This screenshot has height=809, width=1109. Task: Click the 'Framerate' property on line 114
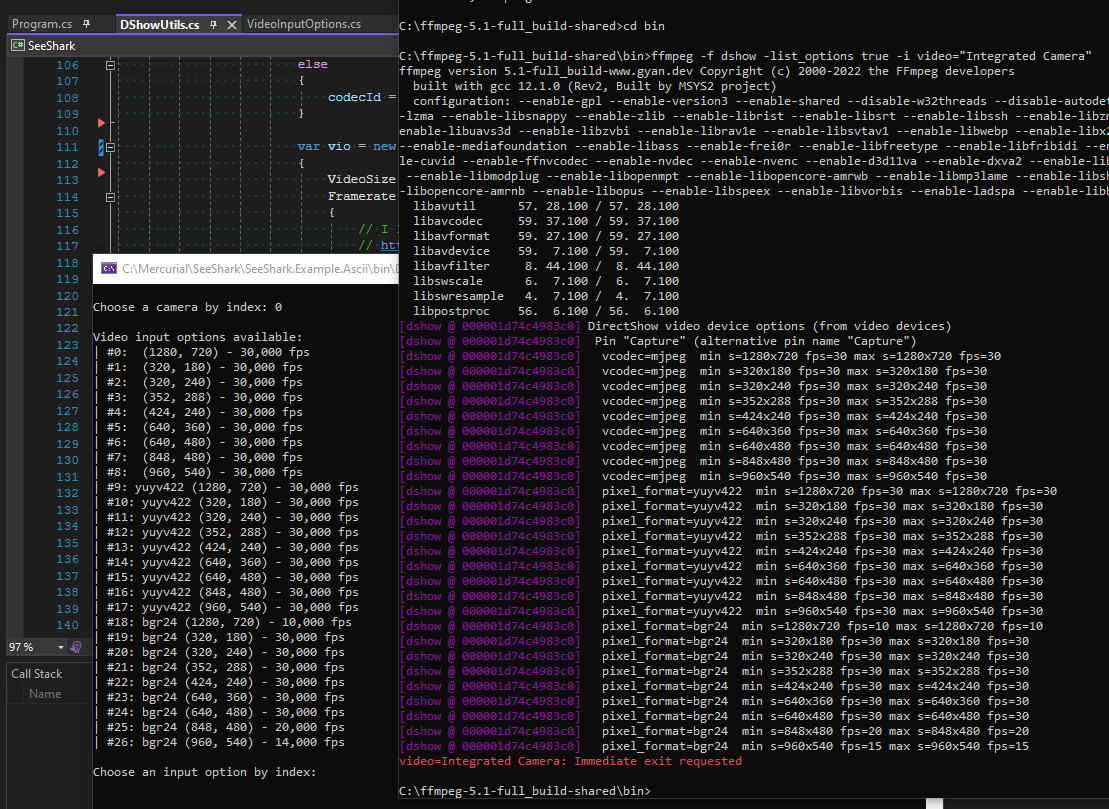(361, 196)
